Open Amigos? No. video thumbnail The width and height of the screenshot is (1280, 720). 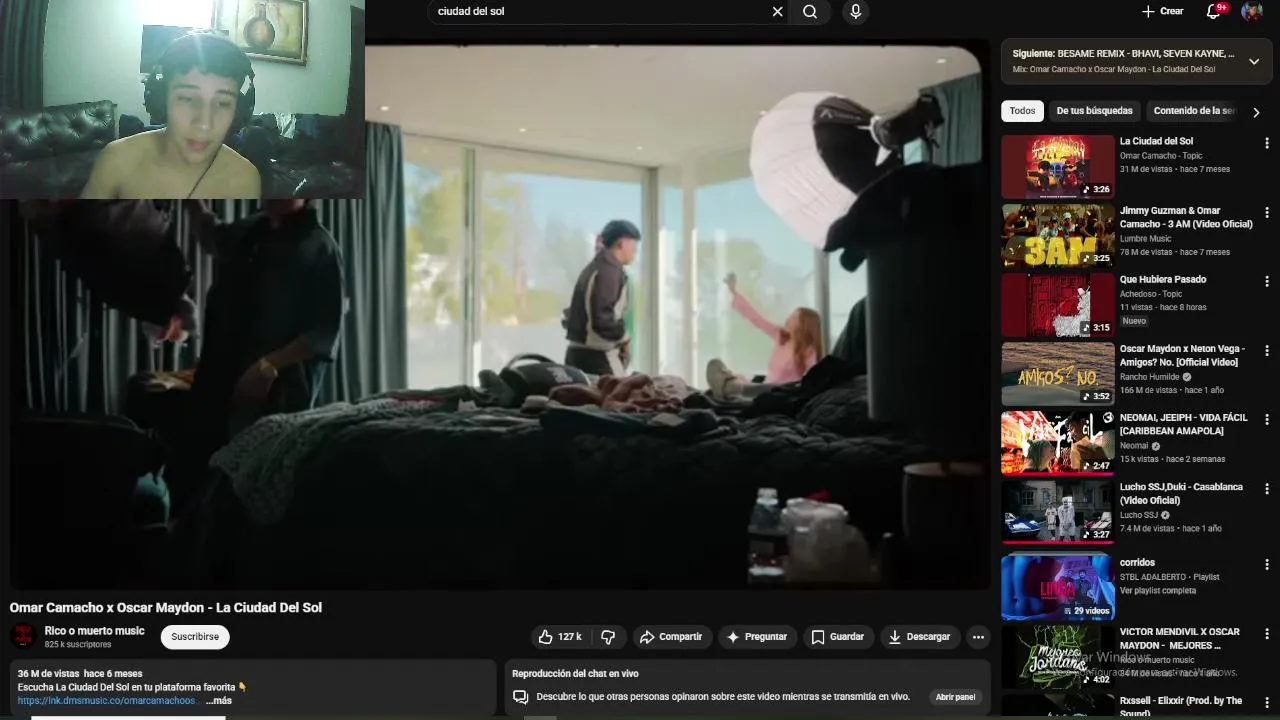click(1057, 374)
